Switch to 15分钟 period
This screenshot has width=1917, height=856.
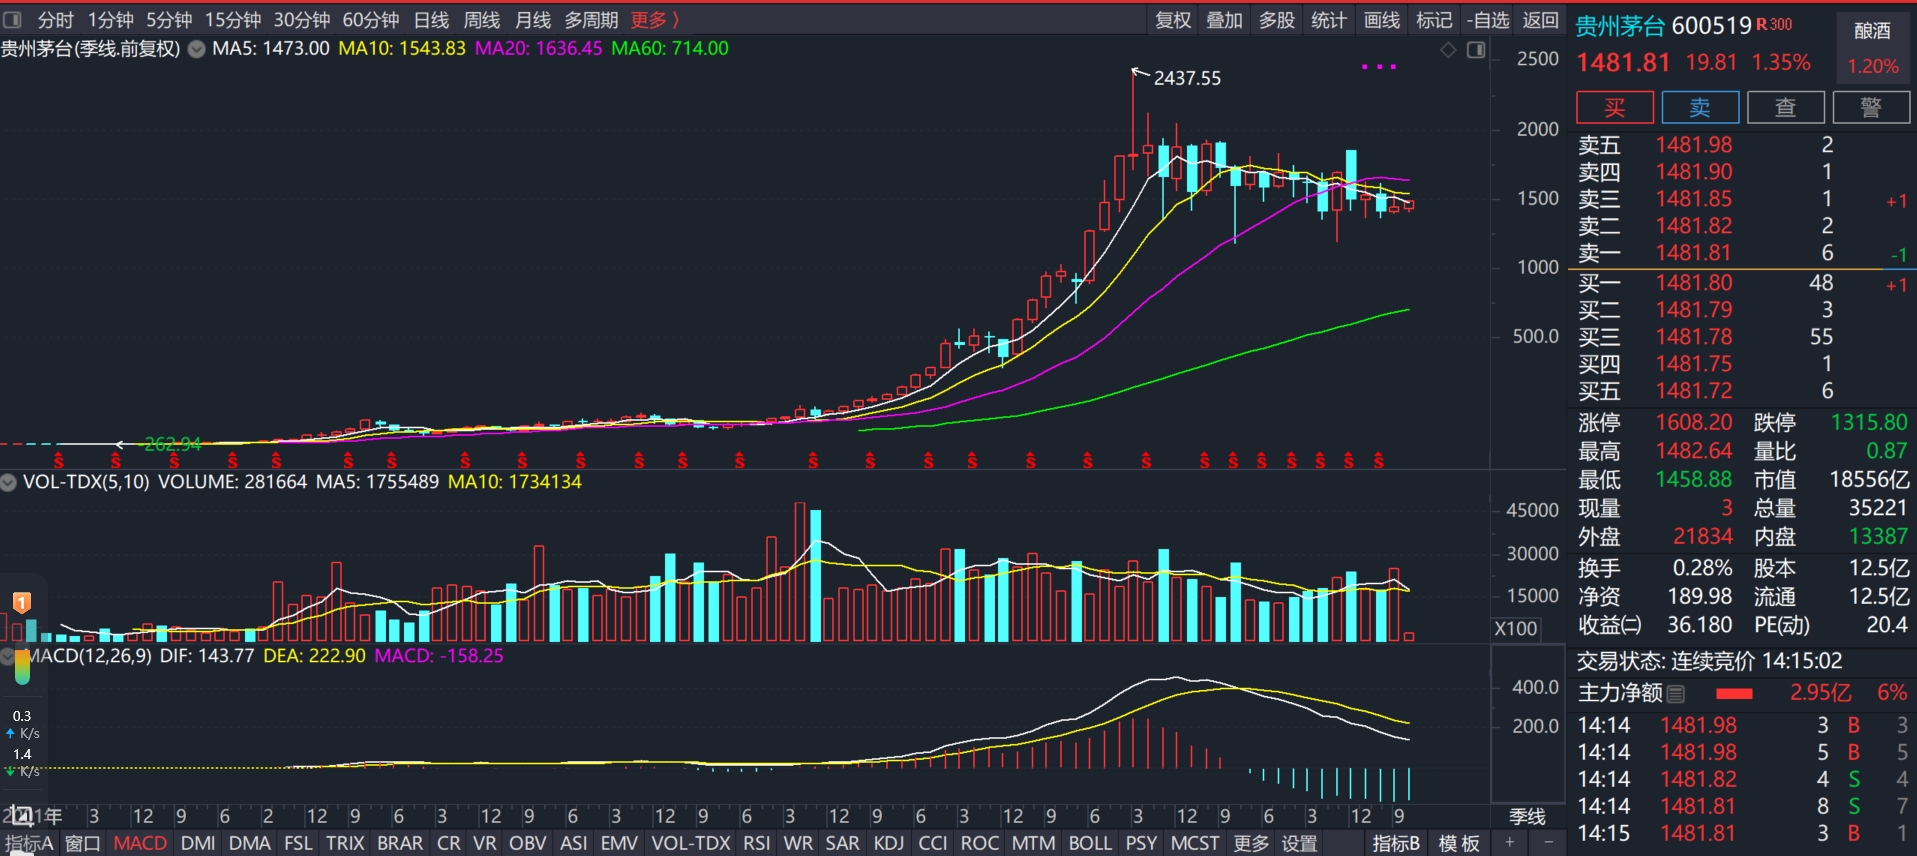point(234,20)
